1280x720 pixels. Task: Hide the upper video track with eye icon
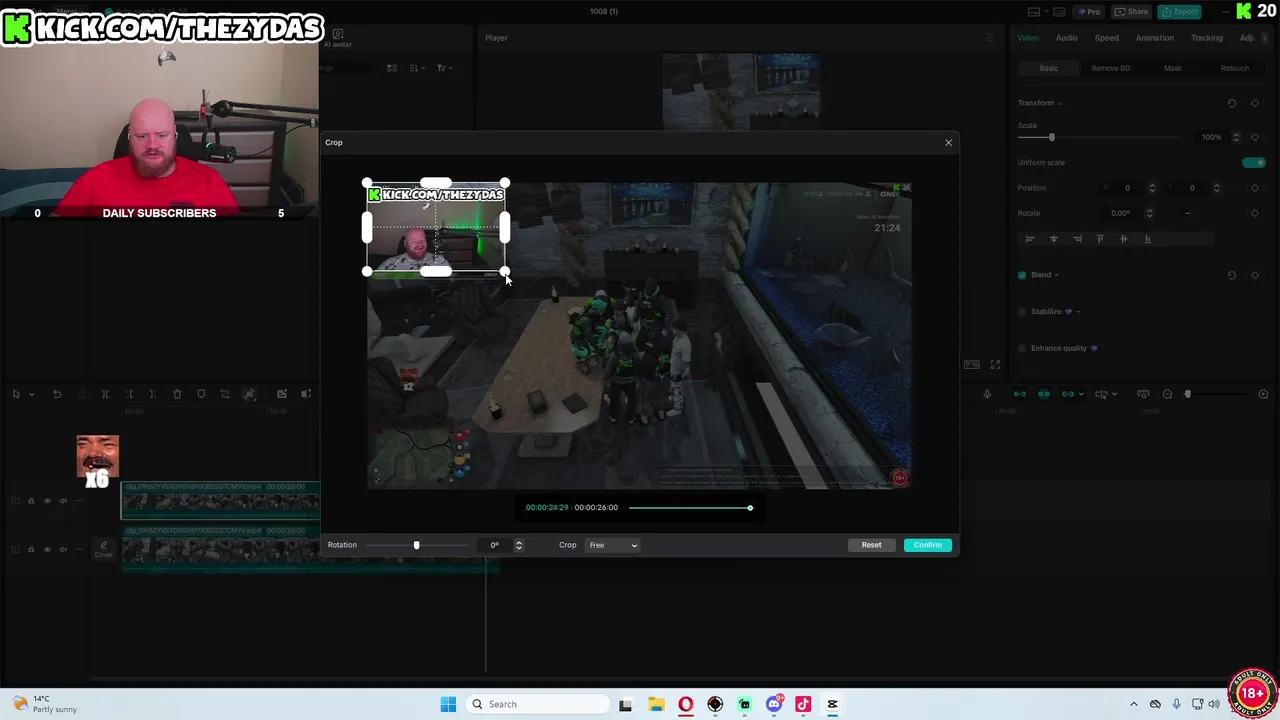[47, 501]
